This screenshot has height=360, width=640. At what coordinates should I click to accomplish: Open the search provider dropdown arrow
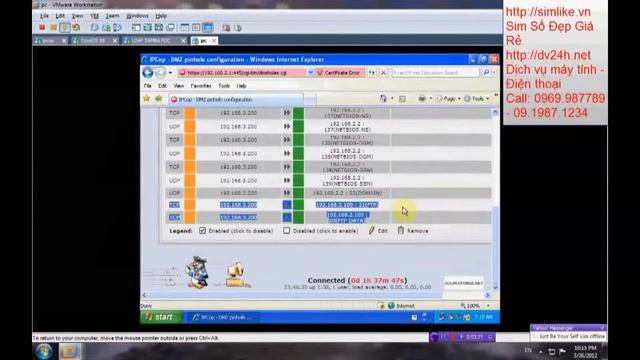pos(494,73)
